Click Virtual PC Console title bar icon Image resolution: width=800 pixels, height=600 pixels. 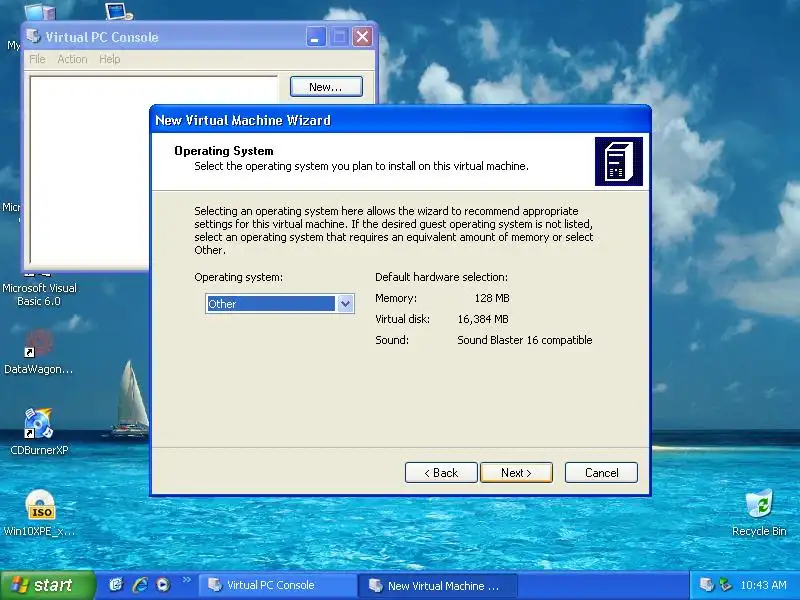click(x=34, y=36)
